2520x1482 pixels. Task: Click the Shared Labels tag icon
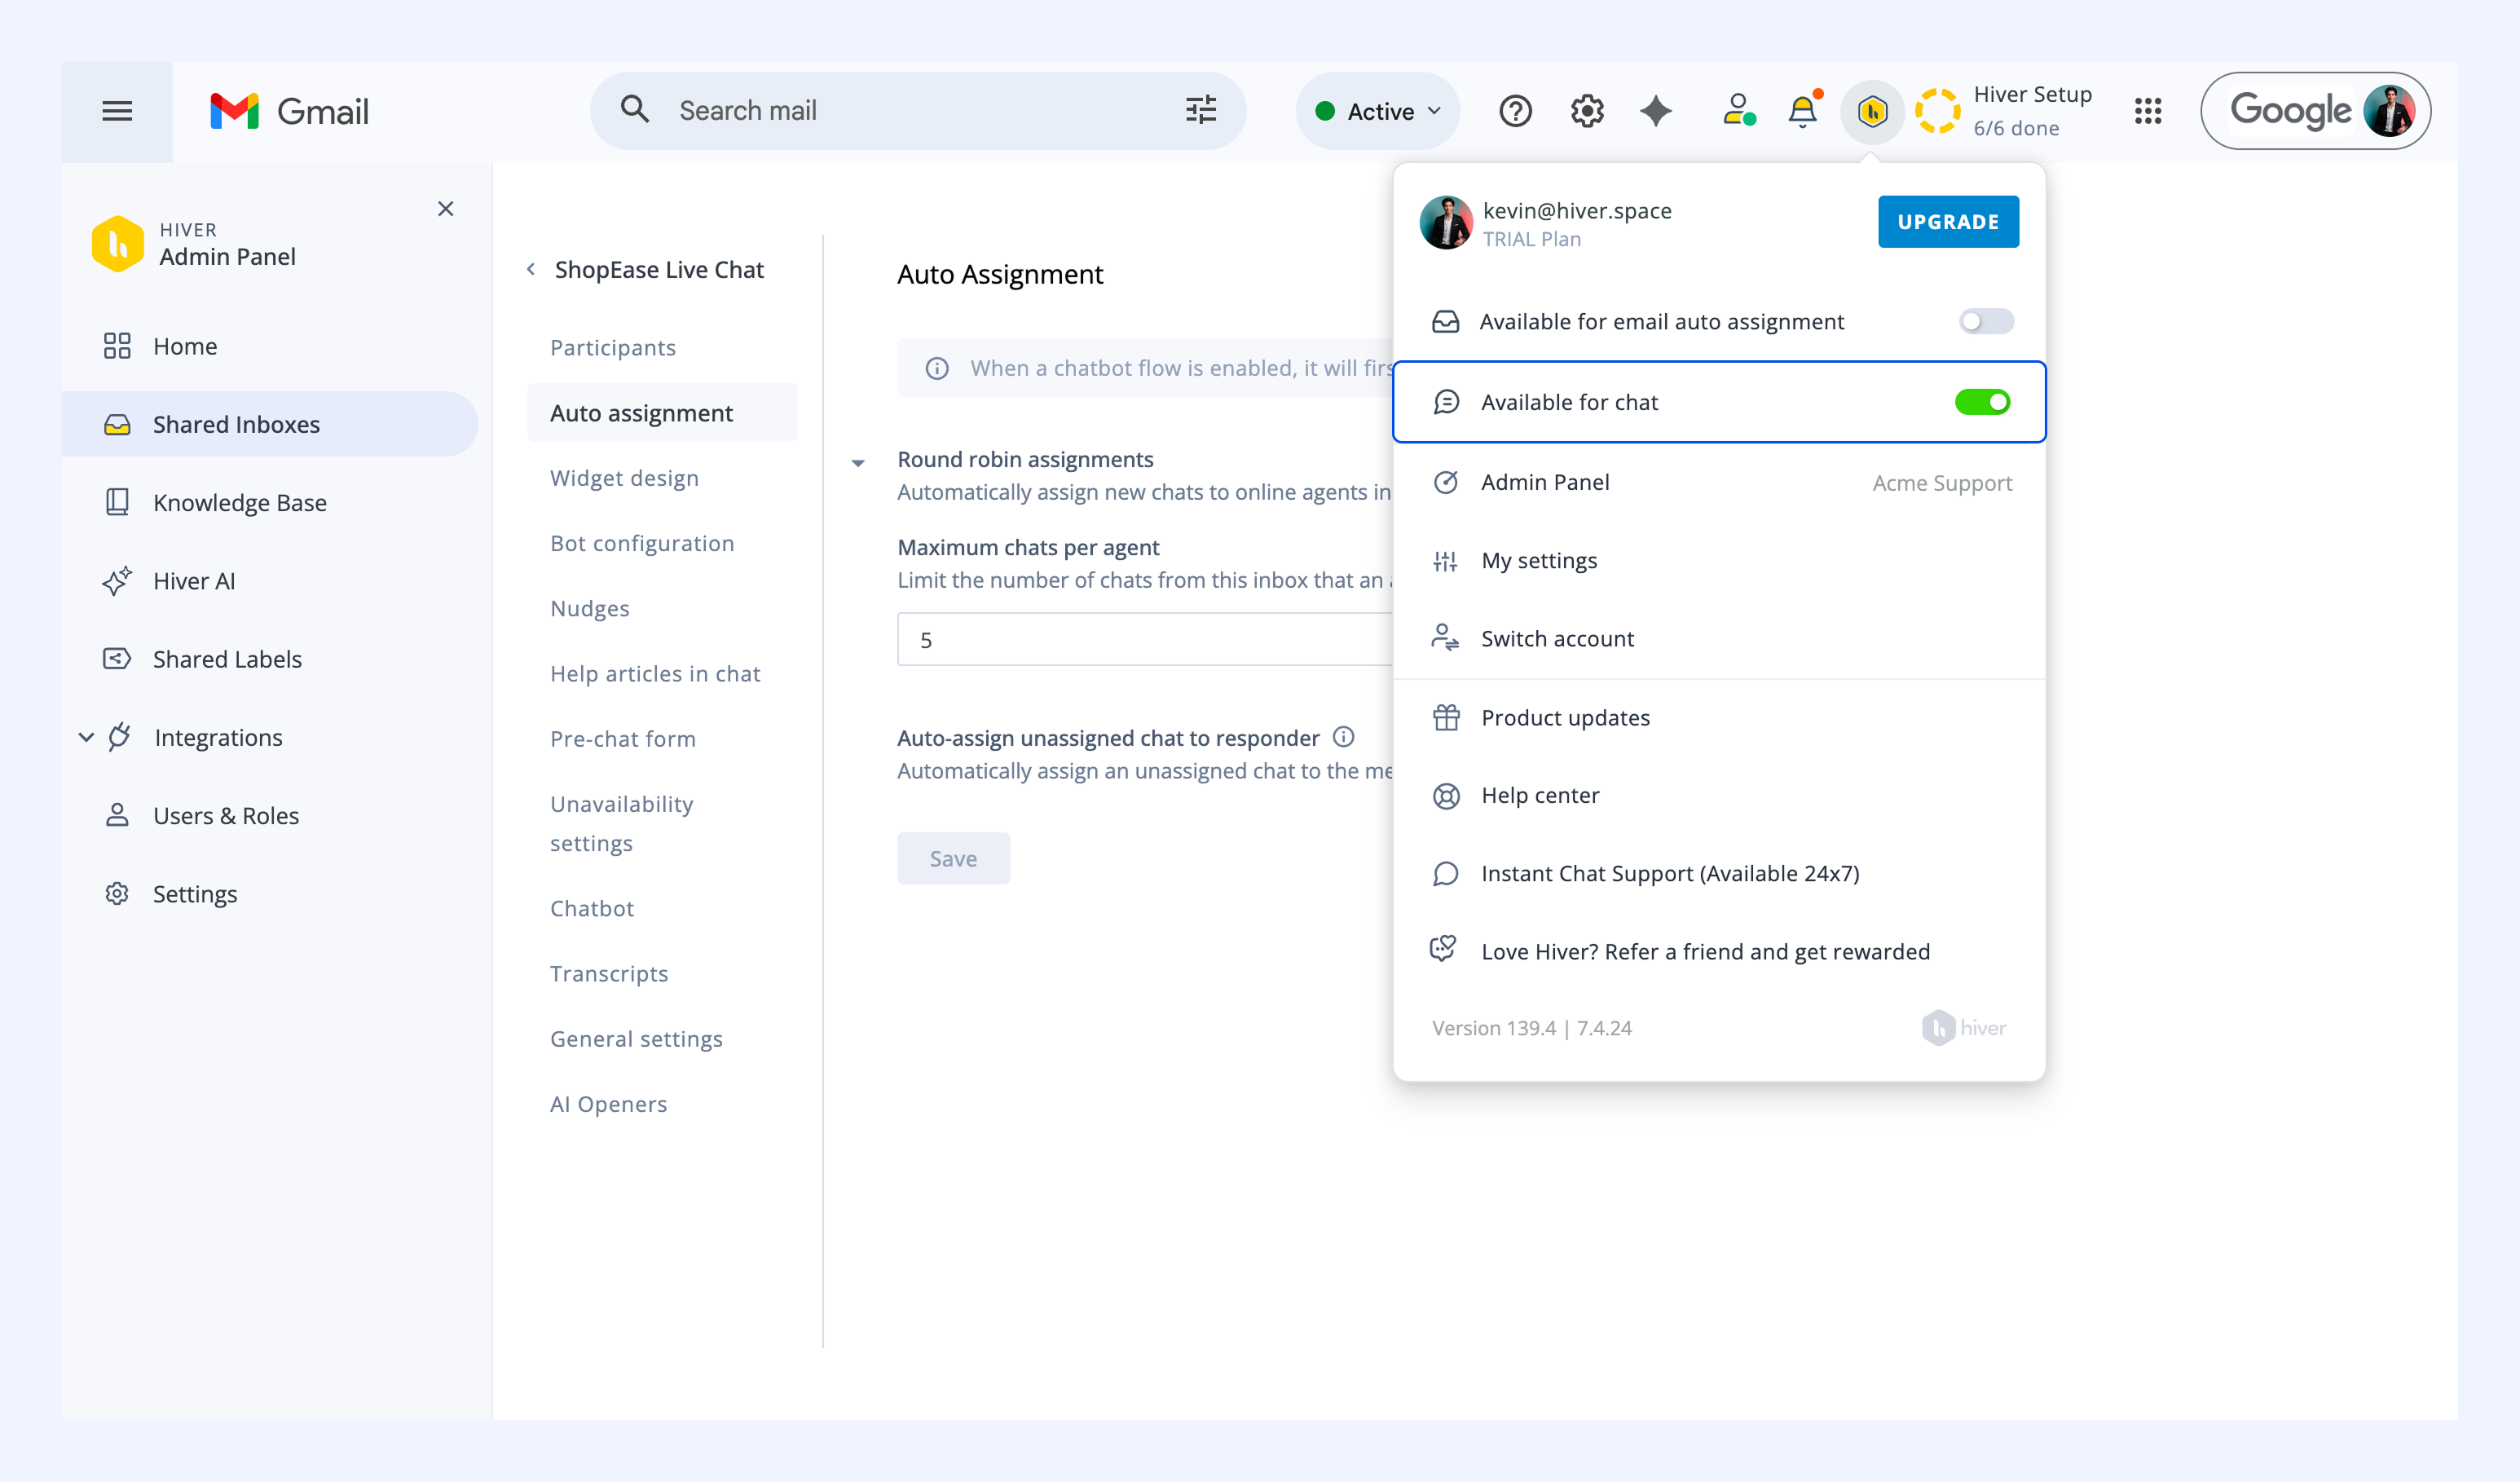pyautogui.click(x=117, y=659)
